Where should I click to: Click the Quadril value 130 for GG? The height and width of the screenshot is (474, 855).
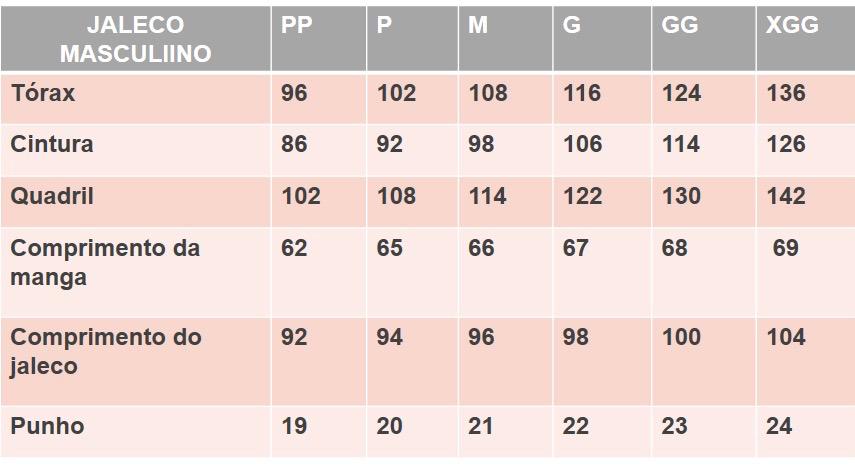[x=681, y=196]
